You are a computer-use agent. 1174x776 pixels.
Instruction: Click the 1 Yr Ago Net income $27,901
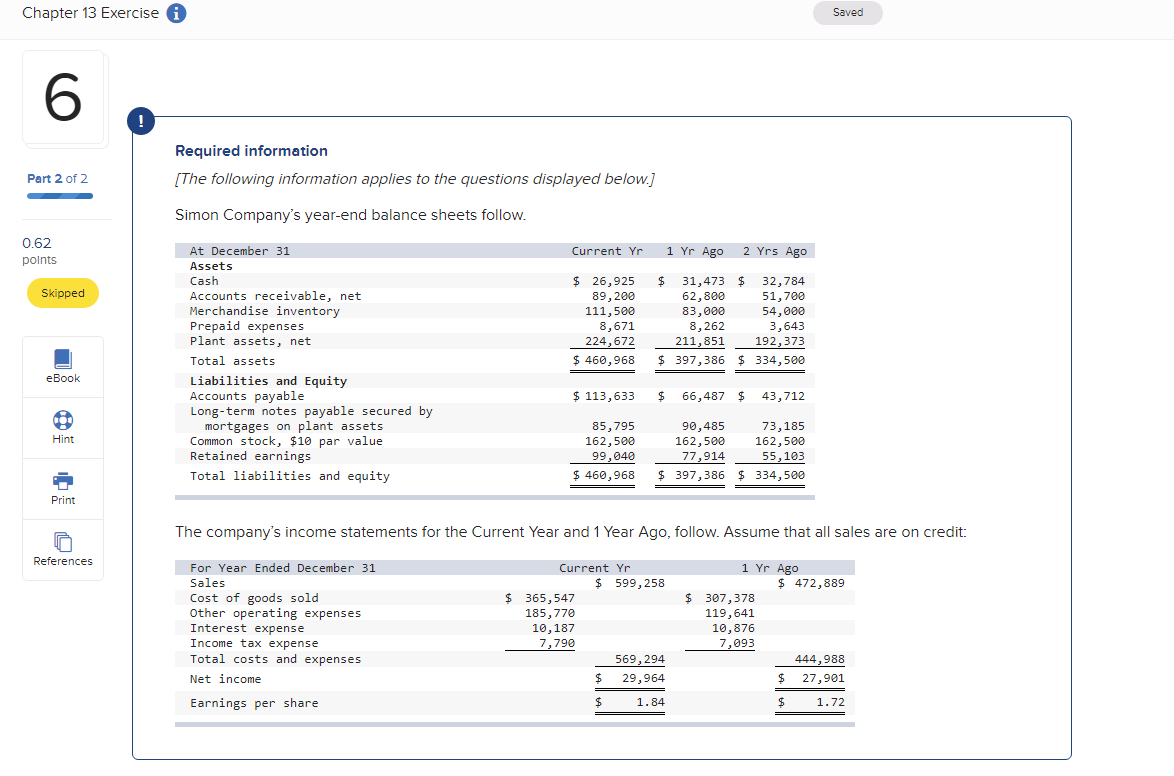pos(811,678)
